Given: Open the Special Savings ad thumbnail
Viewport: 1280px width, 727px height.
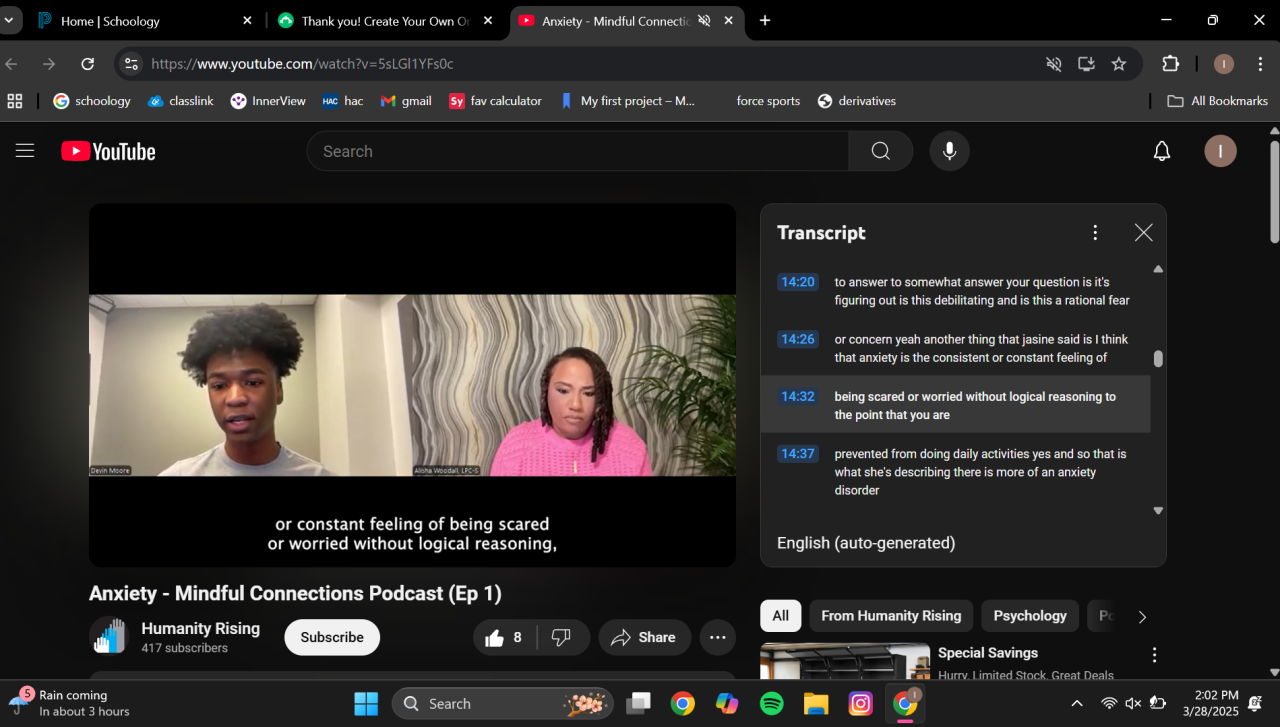Looking at the screenshot, I should pyautogui.click(x=845, y=662).
